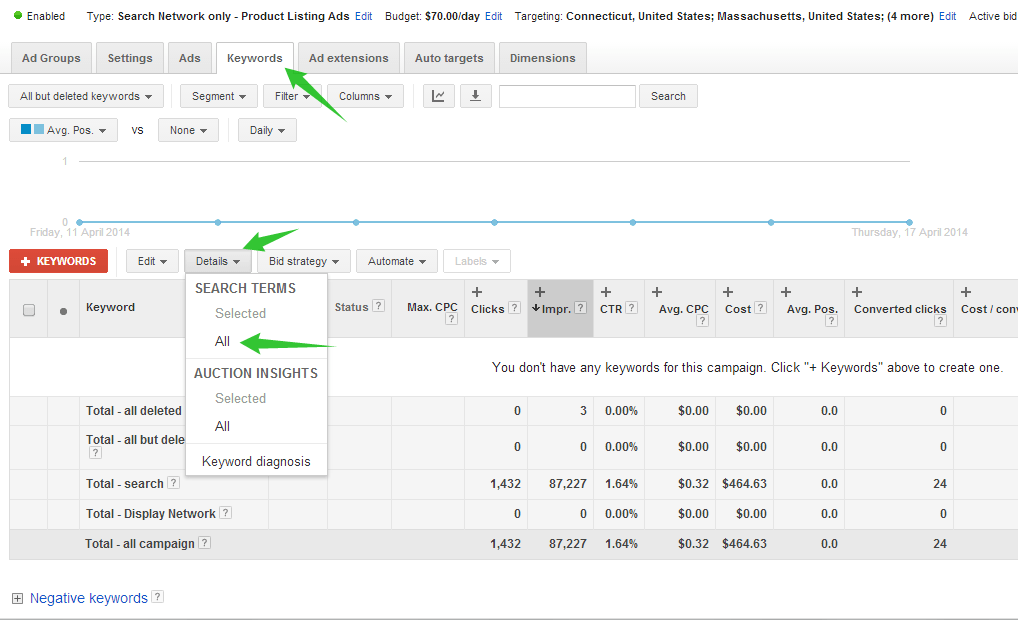Click the Search button
This screenshot has height=620, width=1018.
(x=668, y=96)
